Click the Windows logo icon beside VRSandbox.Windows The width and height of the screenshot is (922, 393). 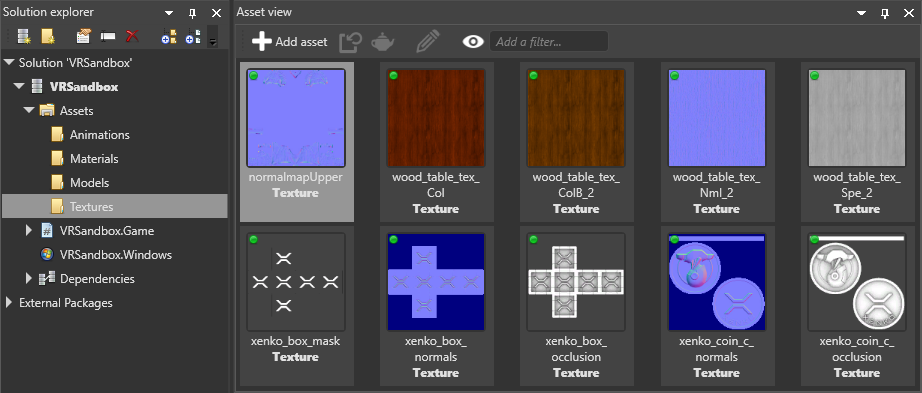[x=47, y=255]
